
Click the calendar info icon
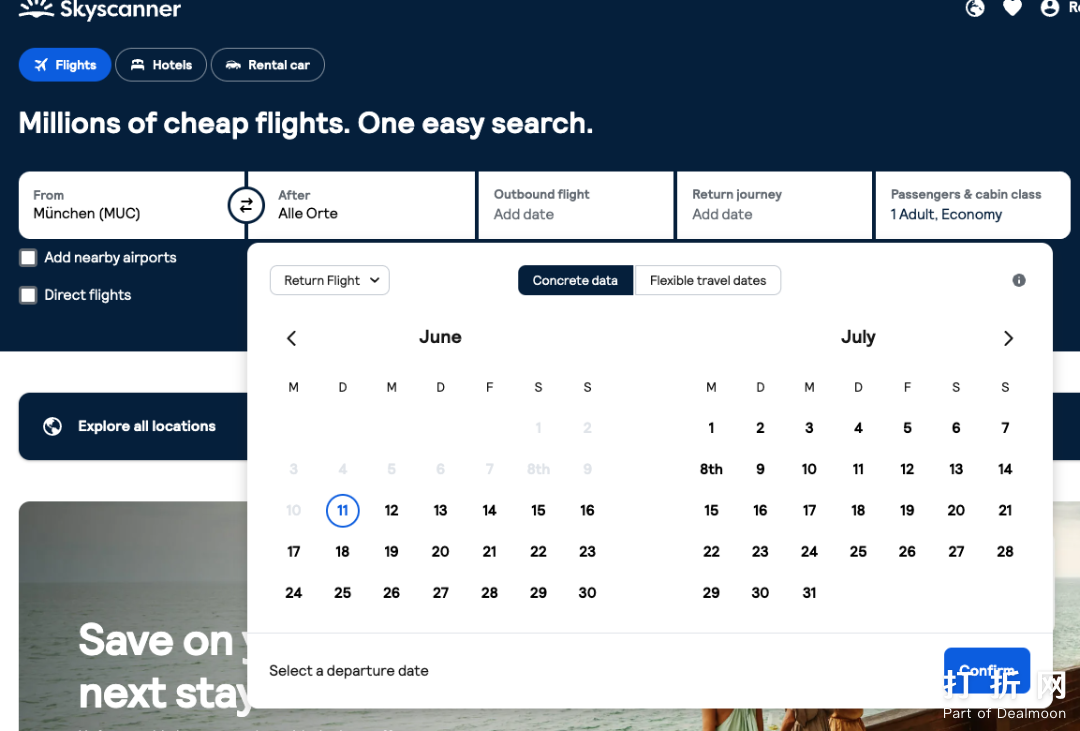point(1019,281)
